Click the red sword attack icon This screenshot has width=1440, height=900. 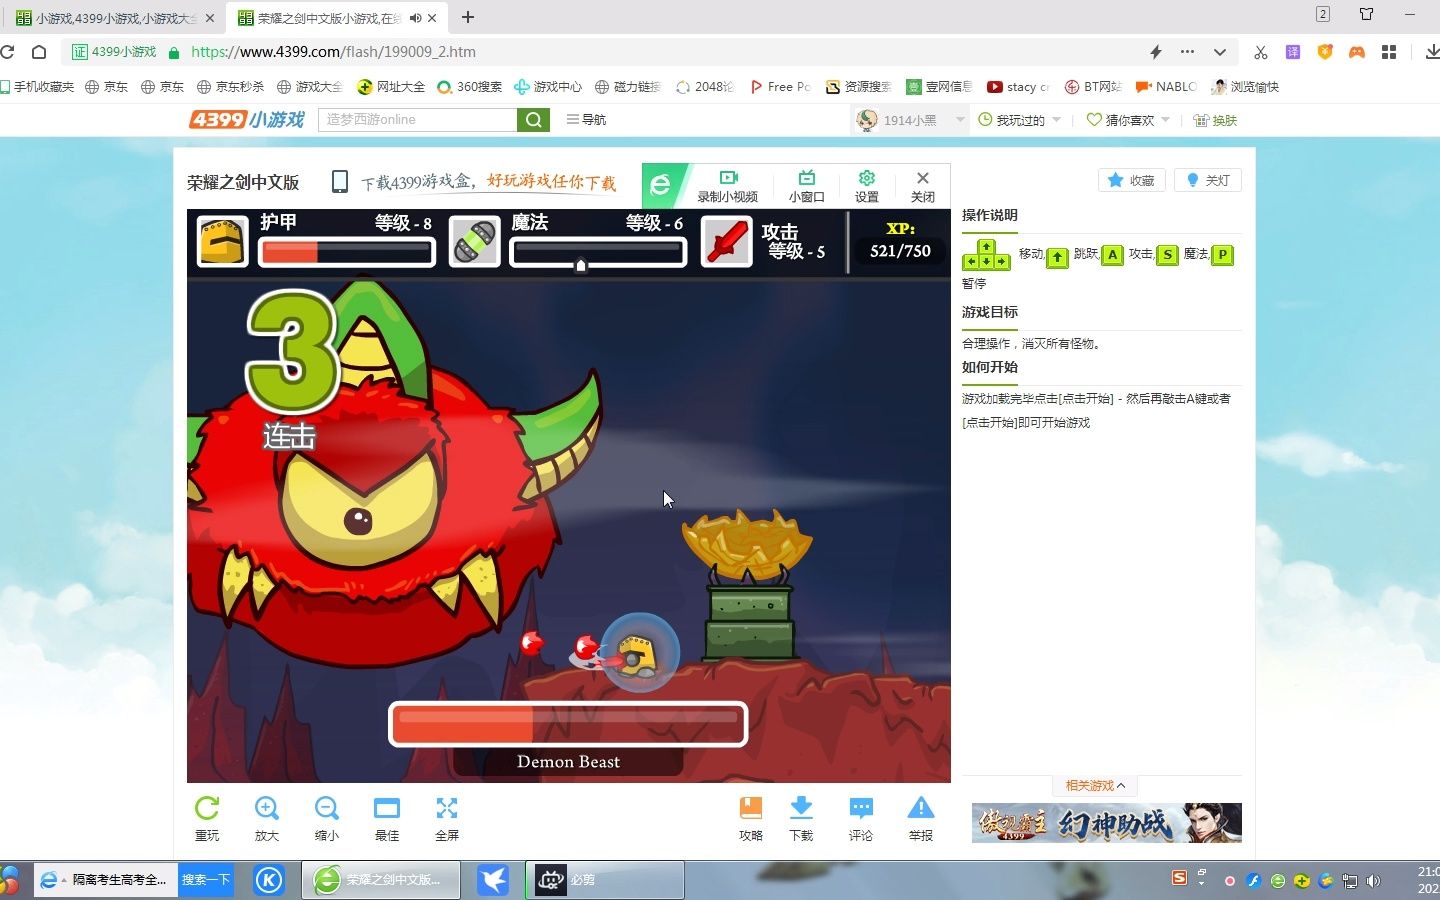tap(727, 242)
